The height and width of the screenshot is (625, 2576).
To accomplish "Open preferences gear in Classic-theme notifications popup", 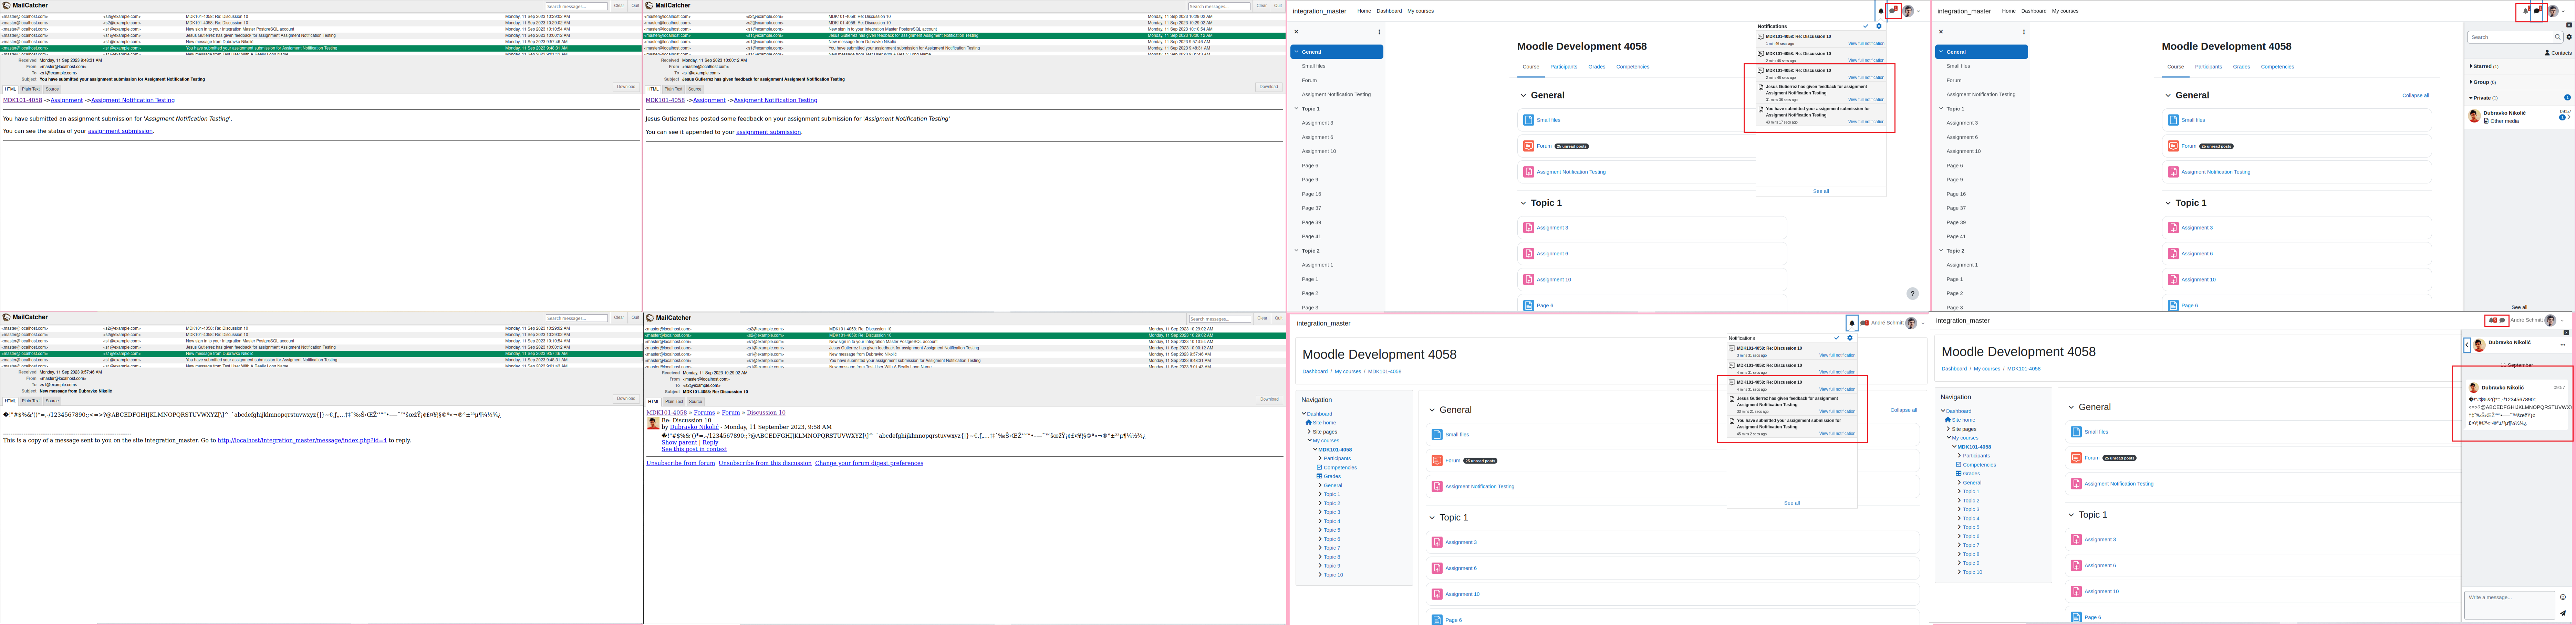I will (x=1850, y=338).
